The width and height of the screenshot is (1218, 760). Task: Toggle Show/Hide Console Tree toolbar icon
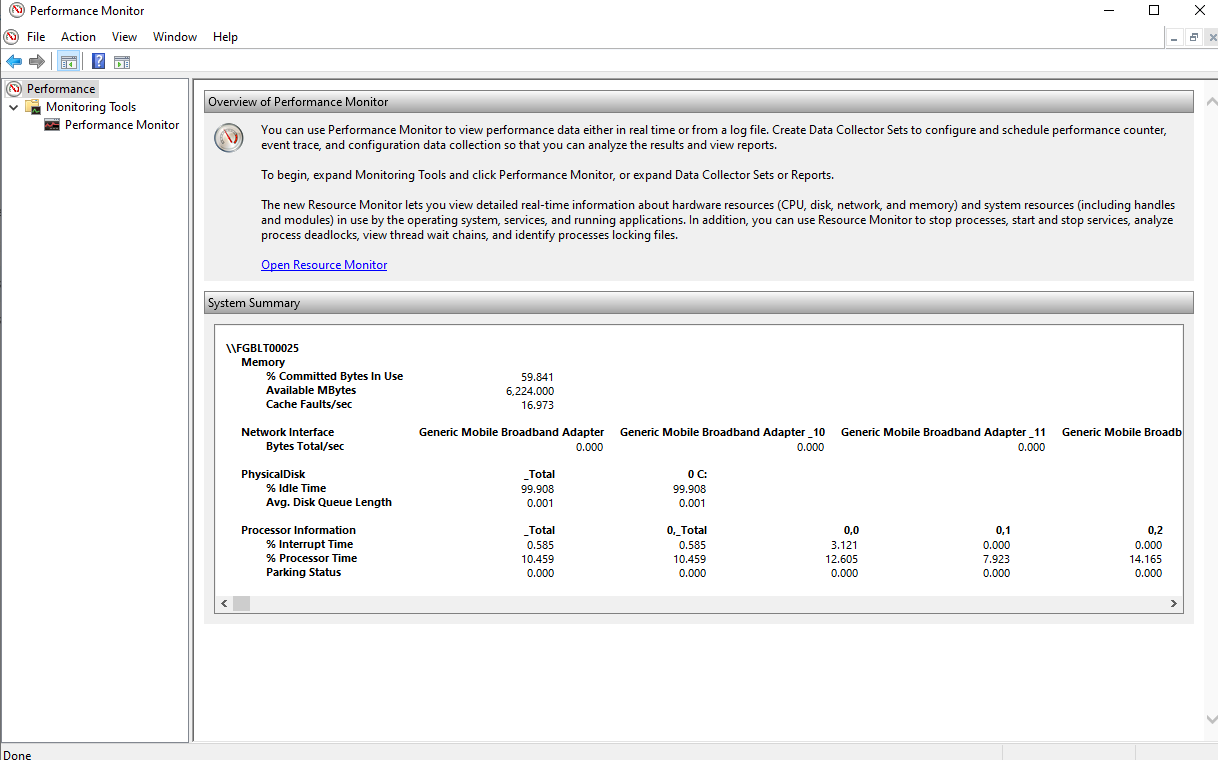pyautogui.click(x=69, y=62)
